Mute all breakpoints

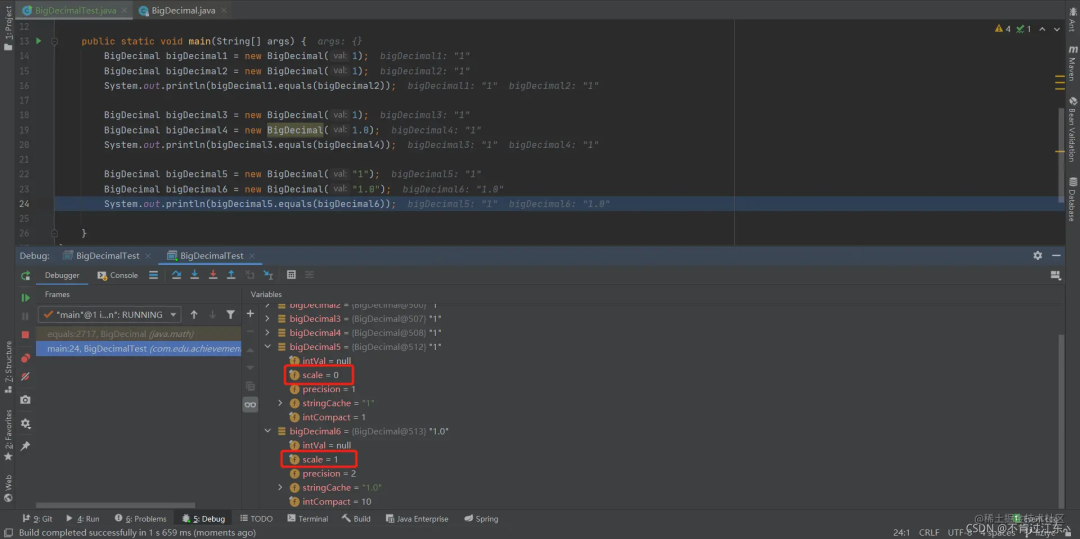tap(25, 377)
